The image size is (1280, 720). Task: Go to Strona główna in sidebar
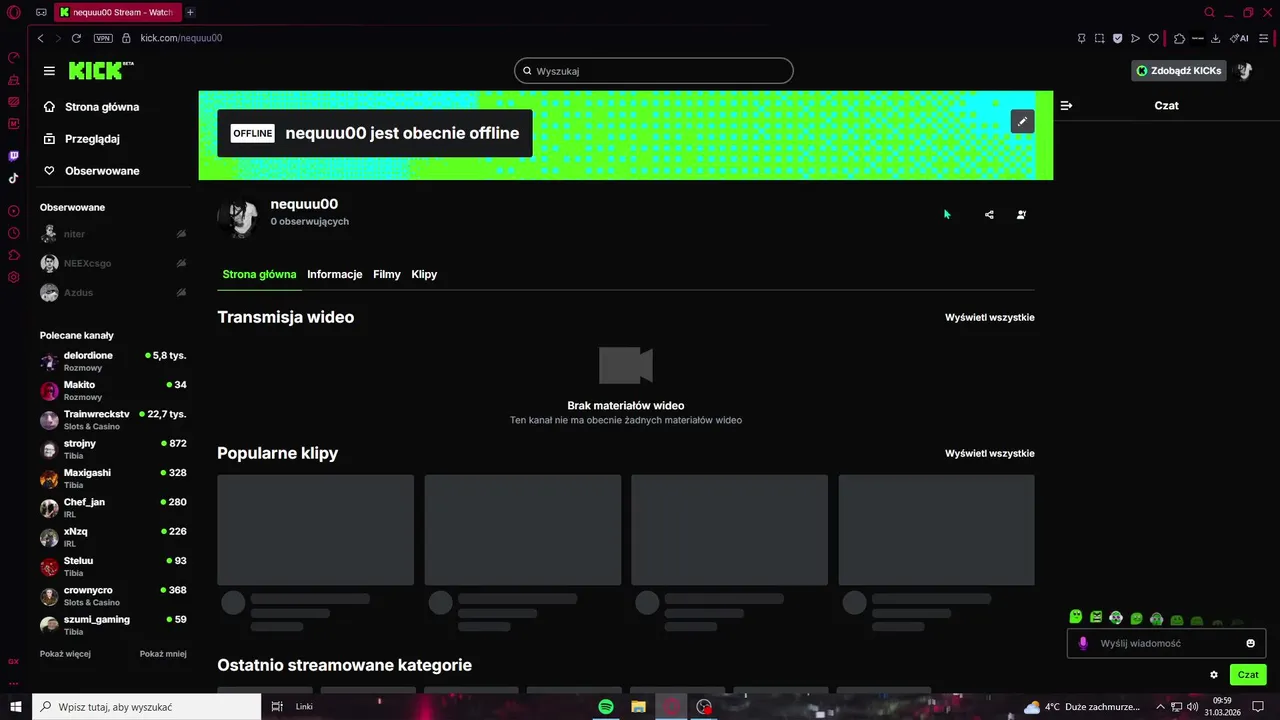pyautogui.click(x=113, y=107)
